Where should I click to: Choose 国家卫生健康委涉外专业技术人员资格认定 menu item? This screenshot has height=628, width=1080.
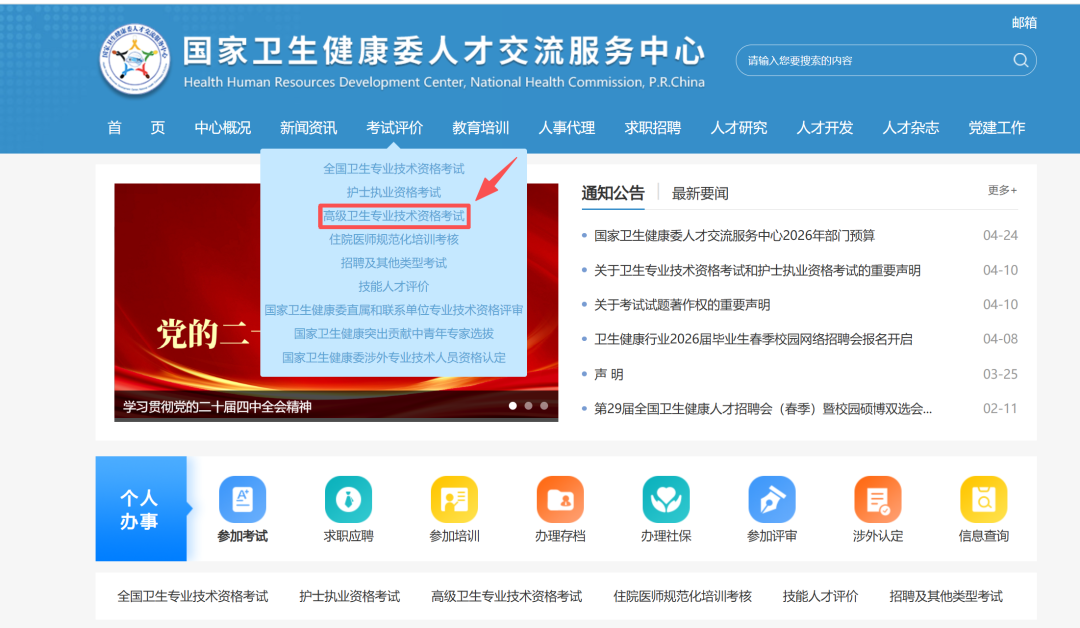(x=394, y=357)
